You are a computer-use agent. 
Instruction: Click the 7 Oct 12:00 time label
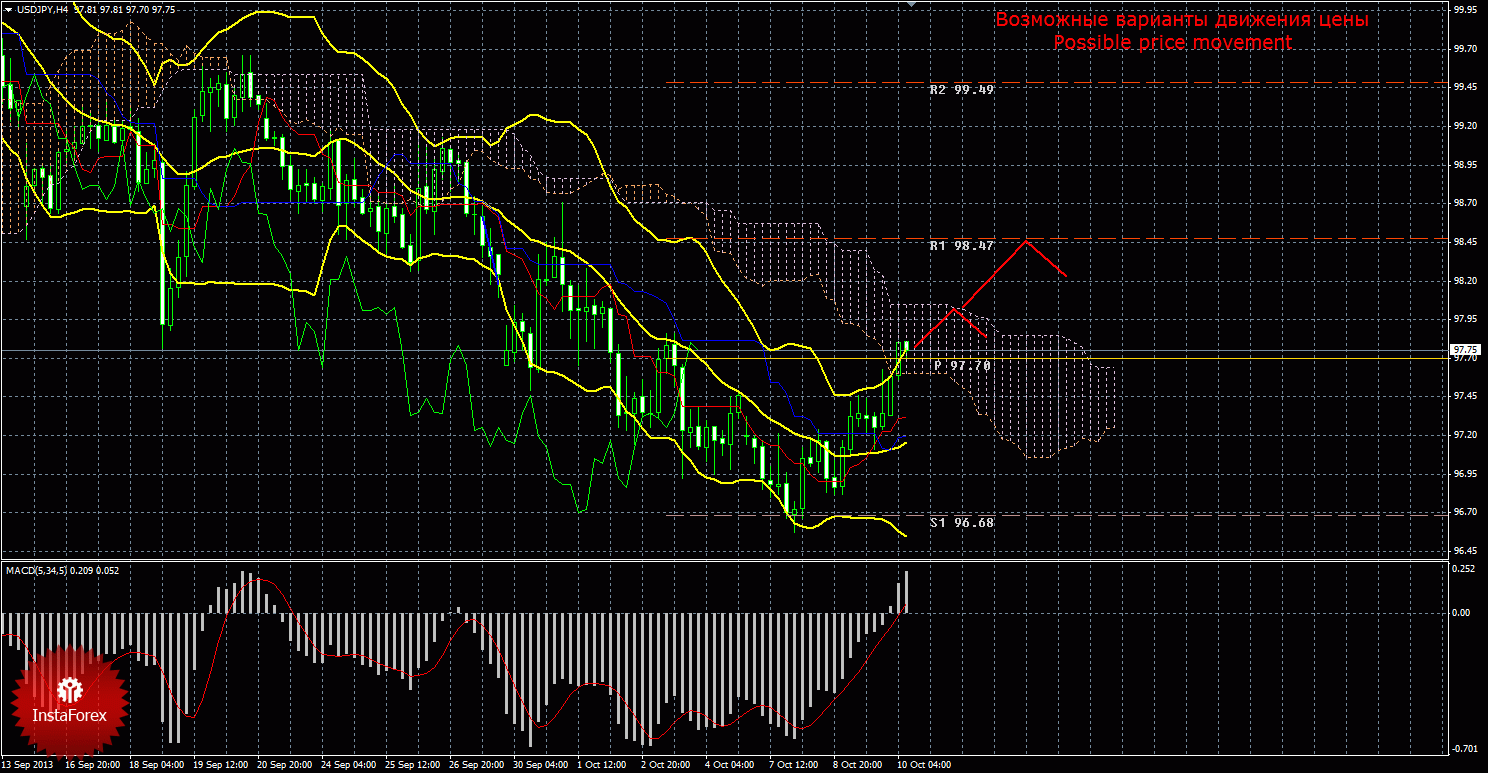[794, 765]
